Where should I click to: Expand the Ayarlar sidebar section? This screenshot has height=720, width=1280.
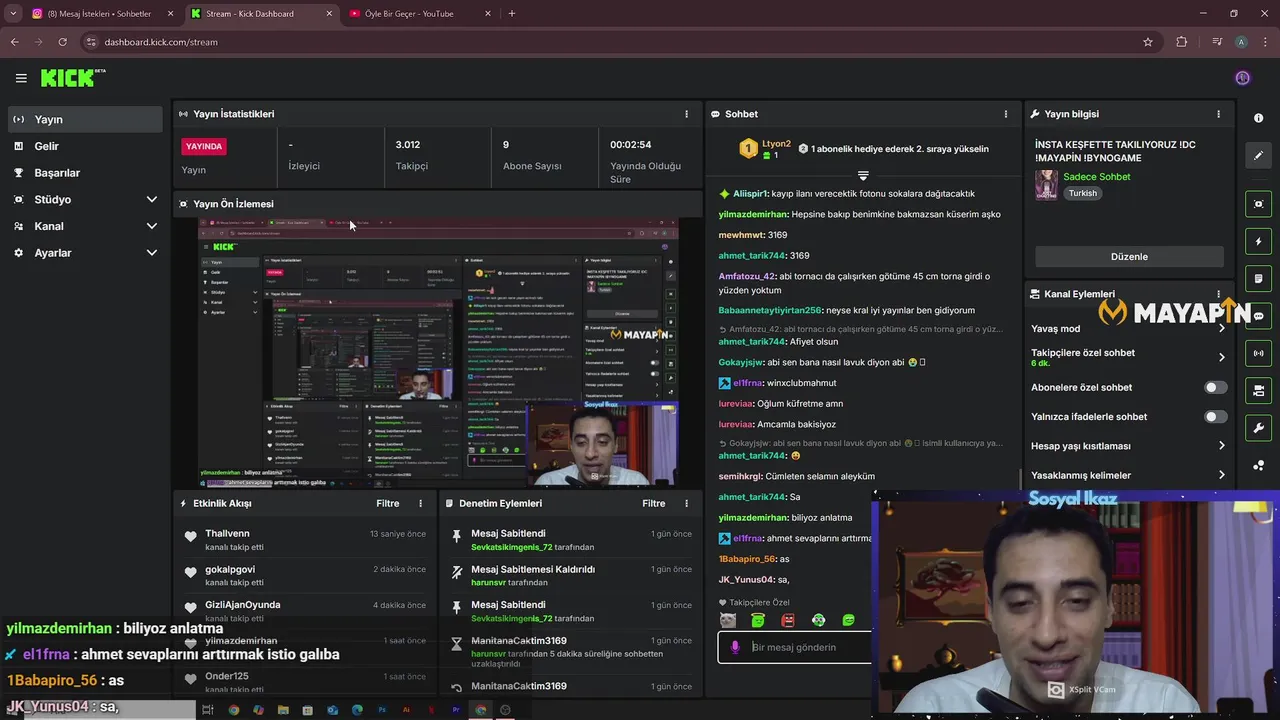(85, 253)
